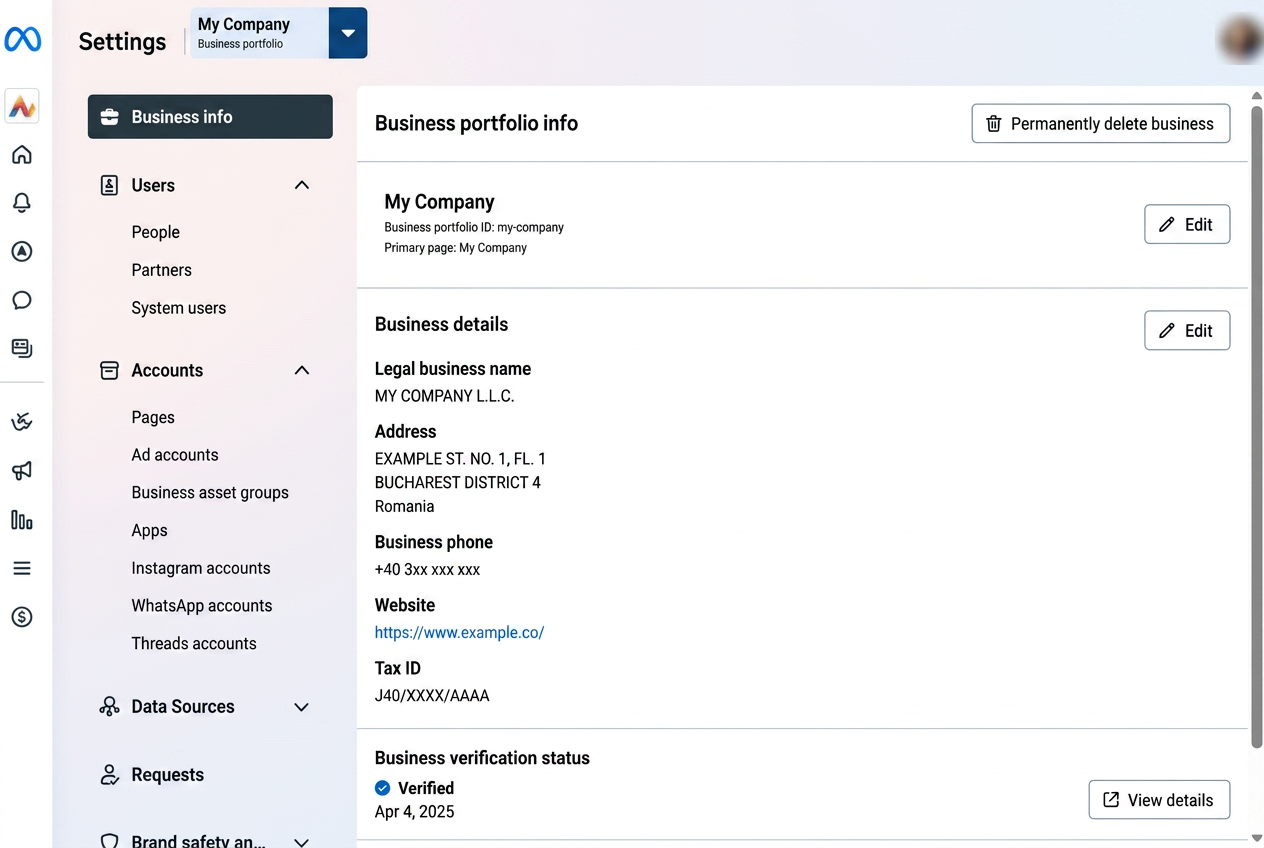This screenshot has width=1264, height=848.
Task: Click the megaphone ads icon
Action: (22, 471)
